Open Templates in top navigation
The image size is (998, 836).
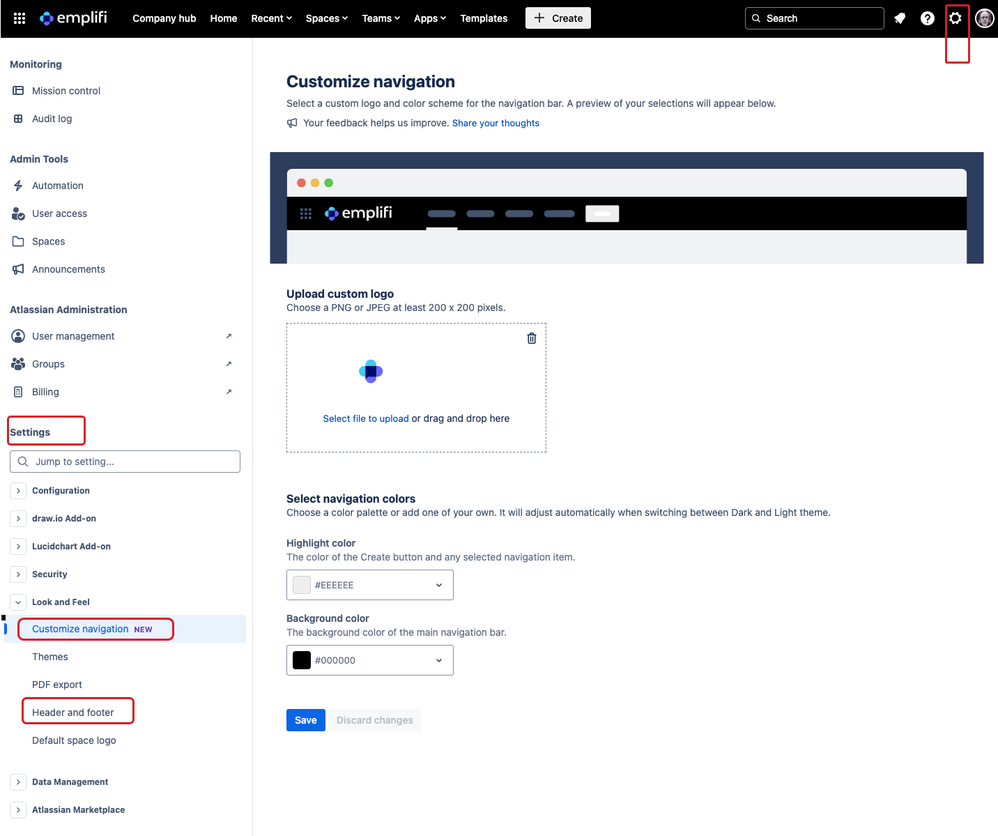click(x=484, y=18)
